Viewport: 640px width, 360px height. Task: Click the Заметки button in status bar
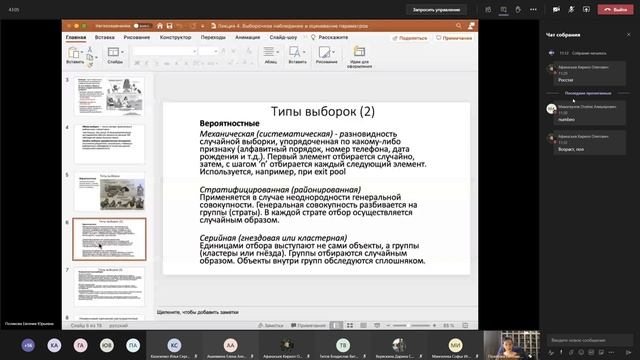pyautogui.click(x=271, y=325)
